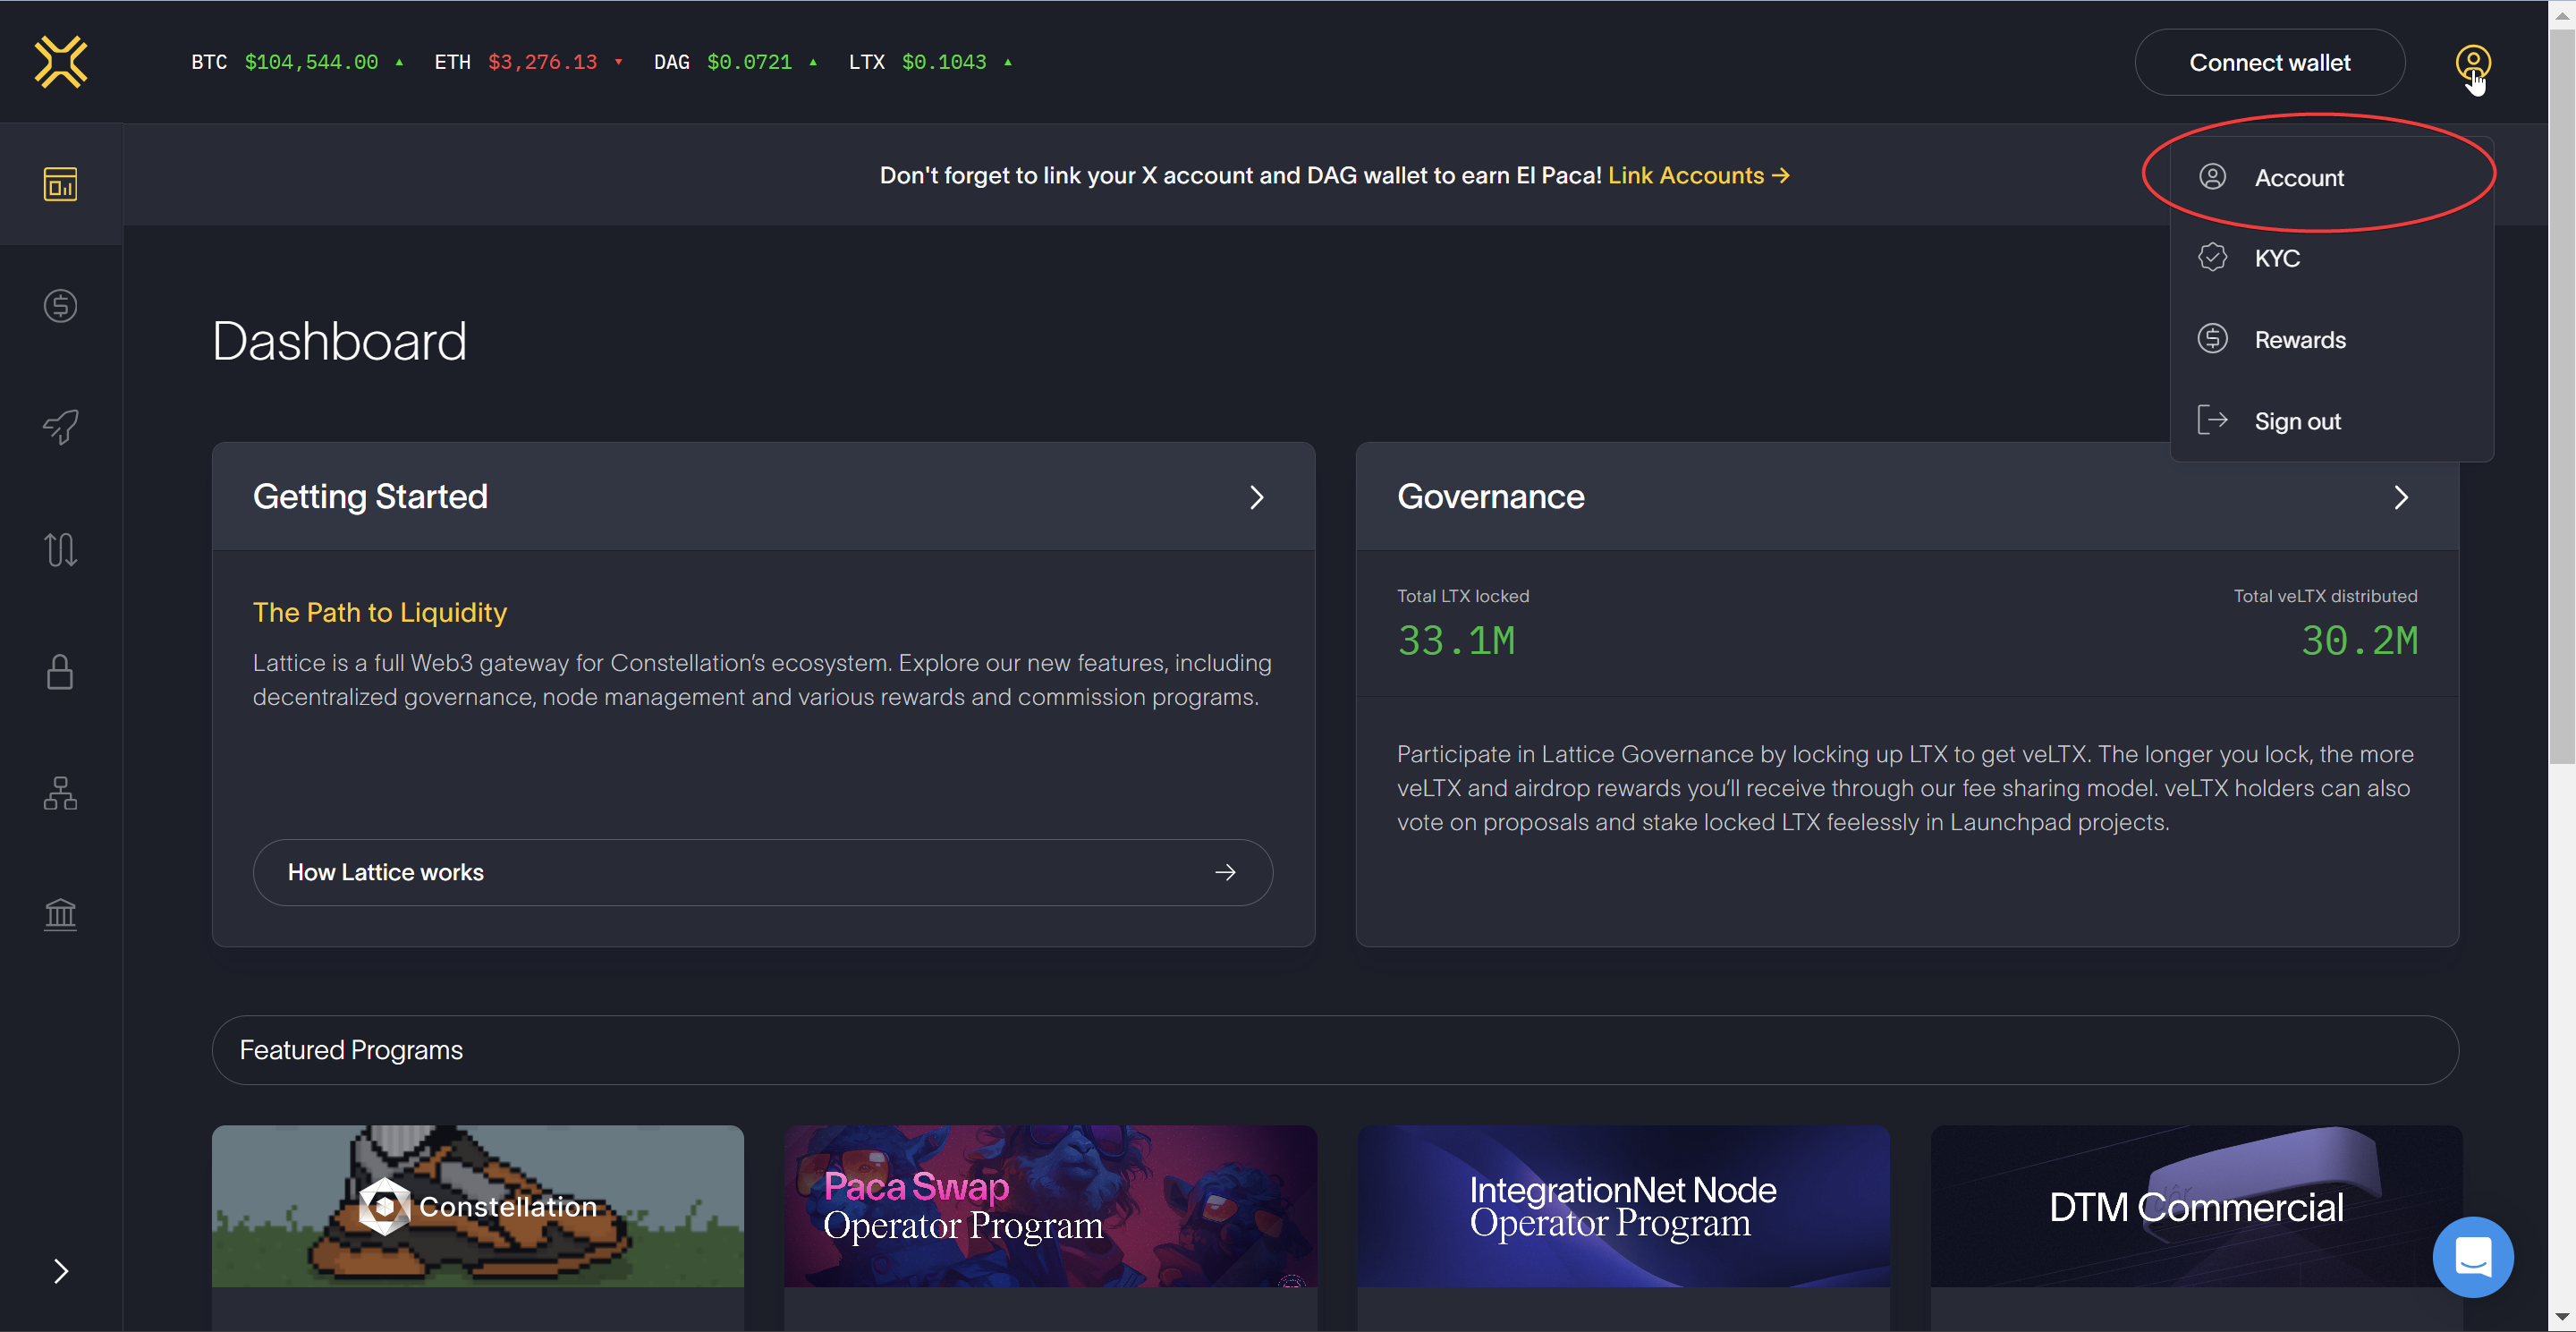Follow the Link Accounts link

click(x=1698, y=175)
